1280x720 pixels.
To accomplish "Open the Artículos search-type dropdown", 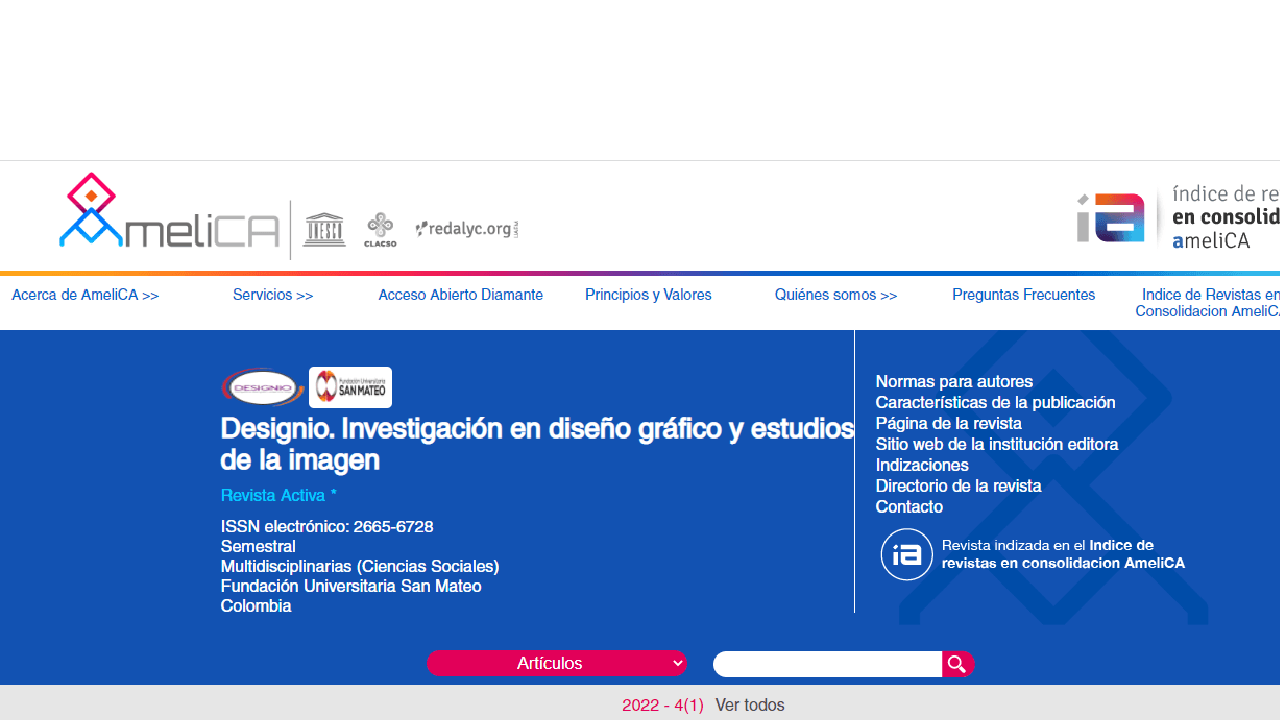I will (557, 663).
